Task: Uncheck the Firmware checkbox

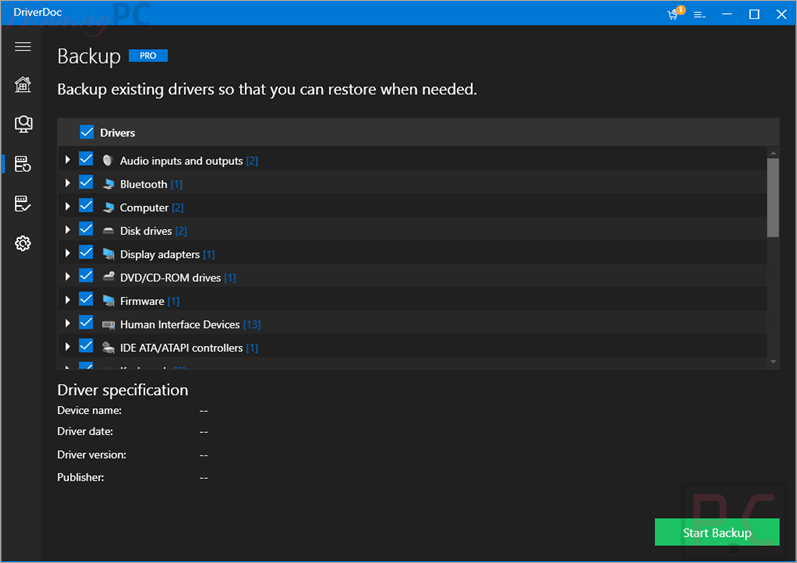Action: 86,299
